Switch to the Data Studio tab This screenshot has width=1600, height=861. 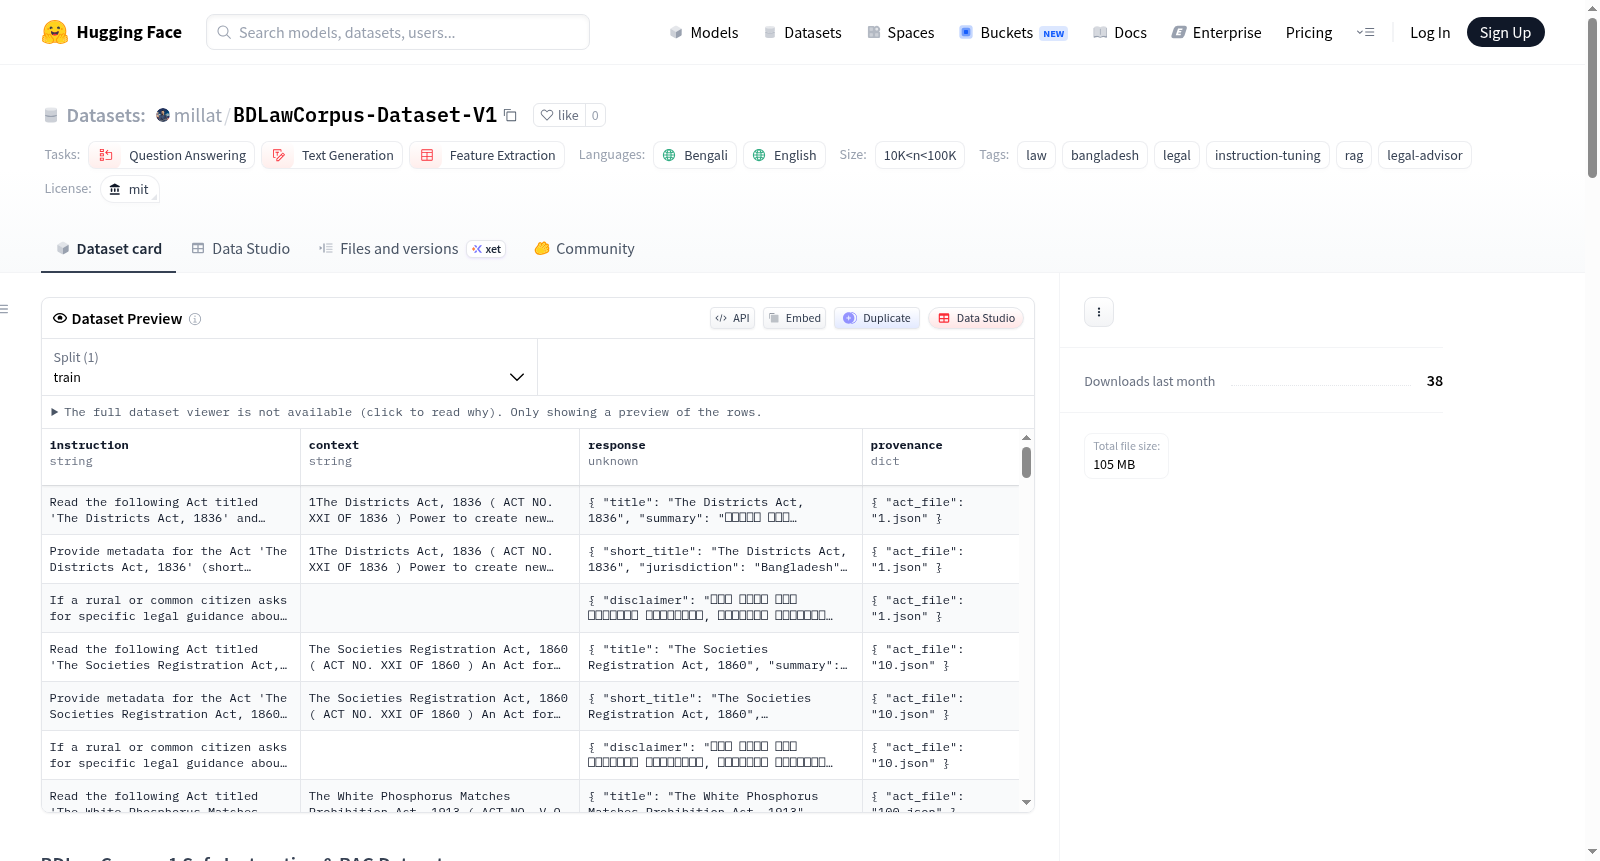pyautogui.click(x=241, y=249)
